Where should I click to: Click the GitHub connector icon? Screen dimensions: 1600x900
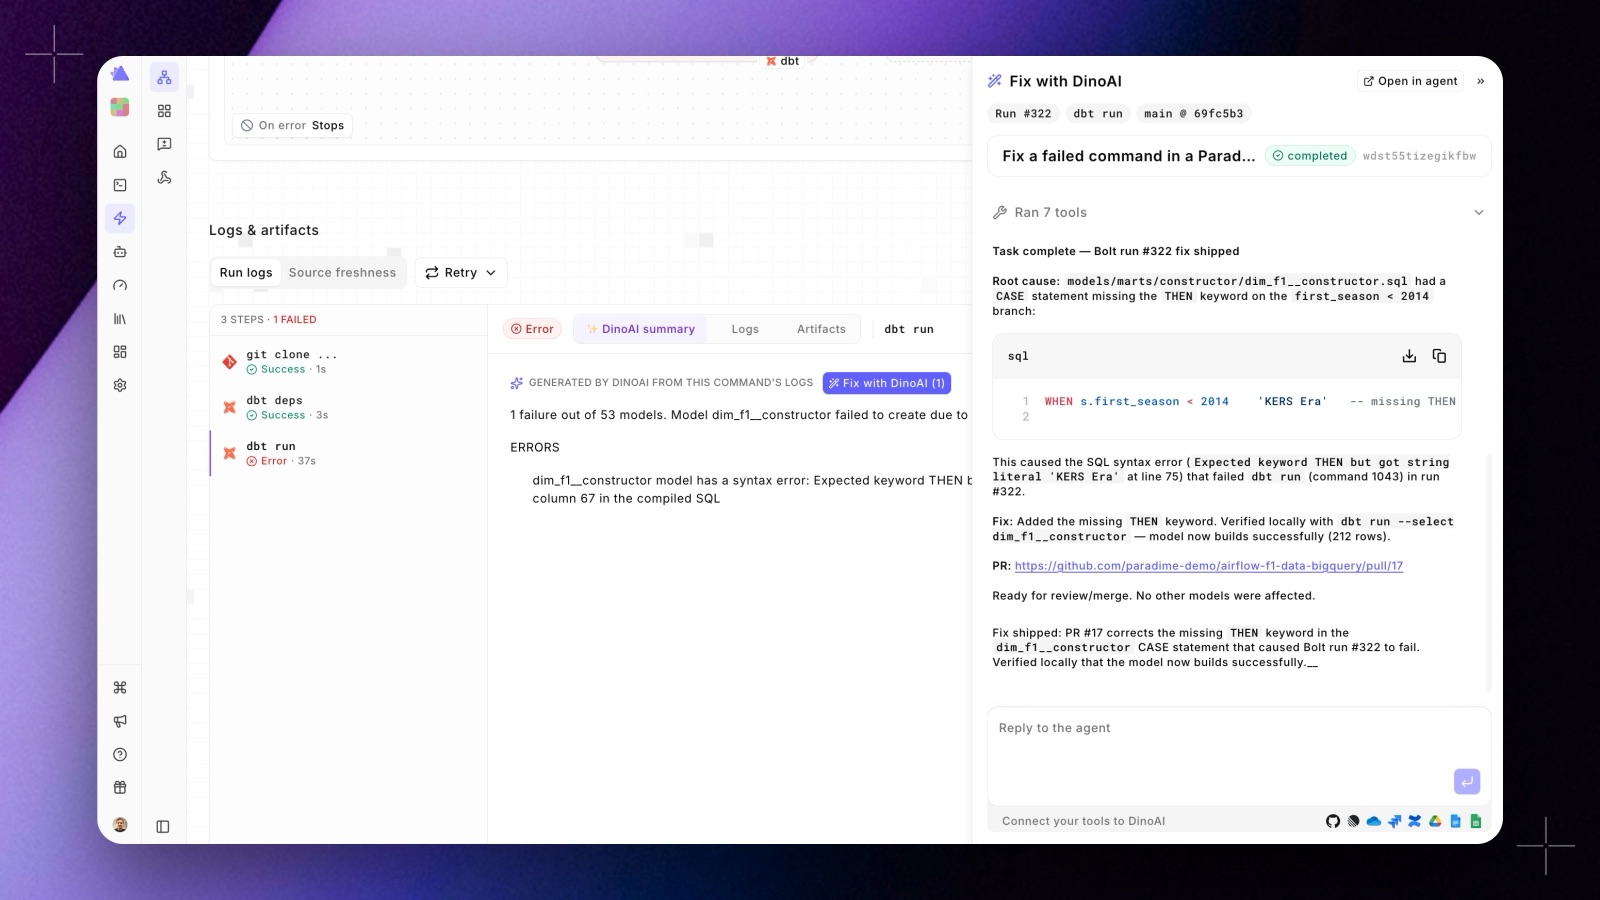1333,821
